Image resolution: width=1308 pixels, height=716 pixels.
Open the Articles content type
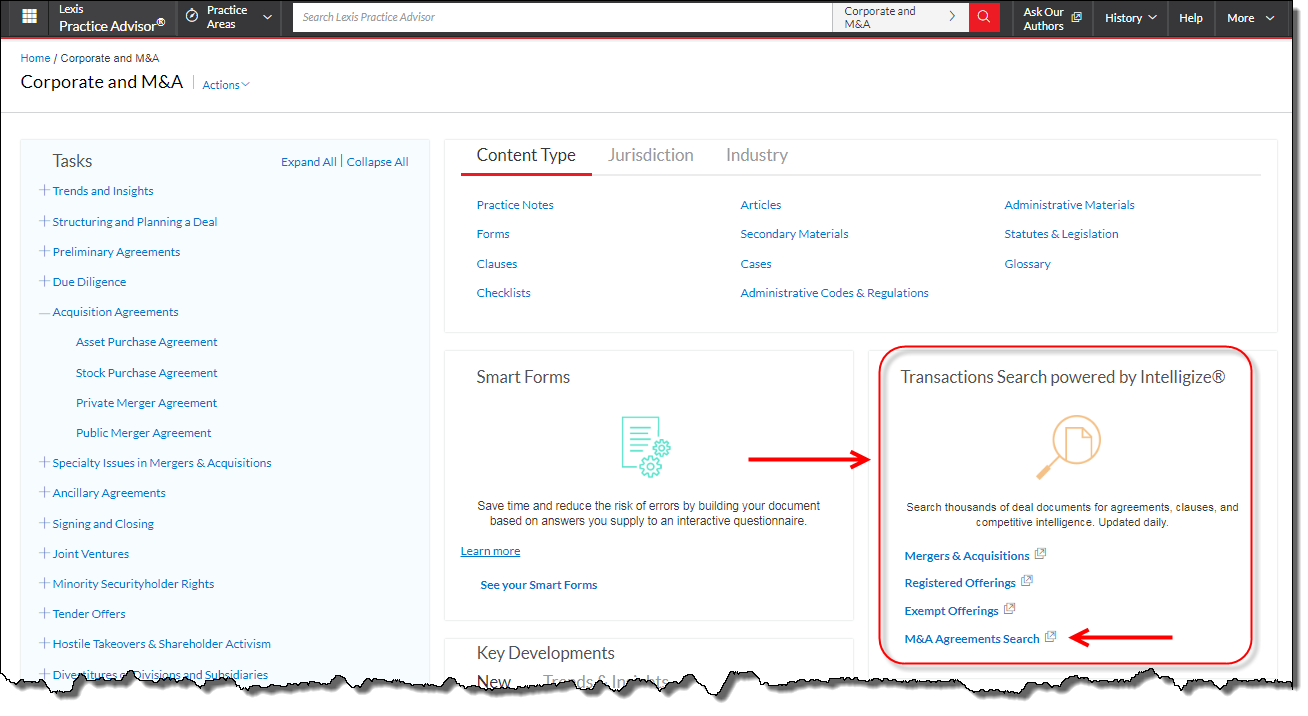click(x=761, y=205)
